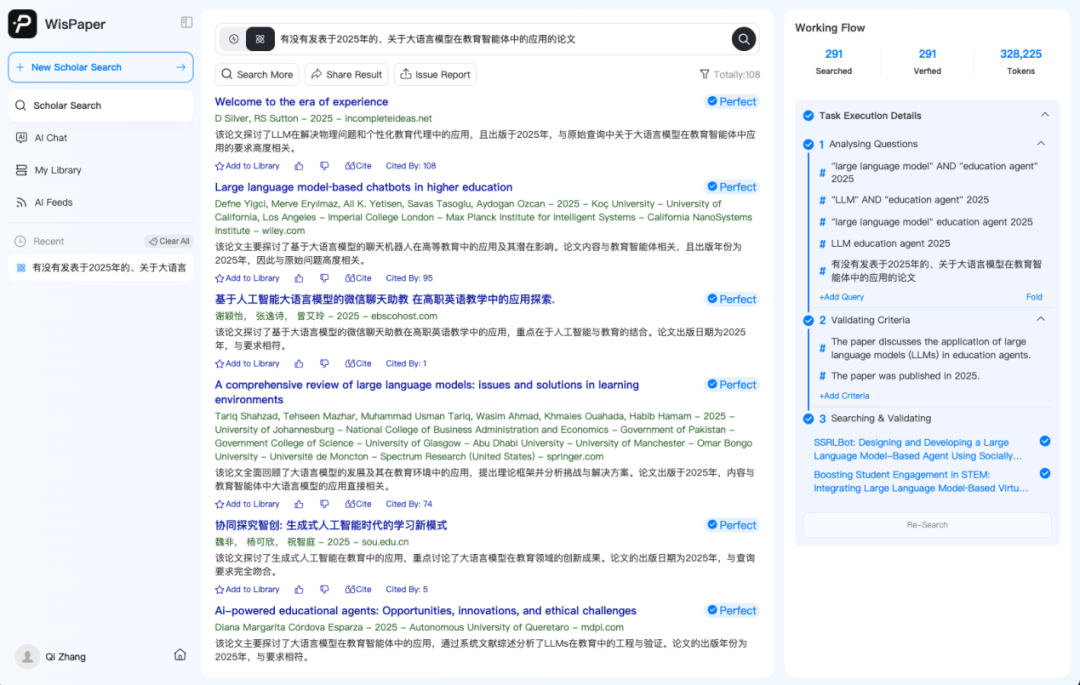
Task: Thumbs up the 'Welcome to the era of experience' paper
Action: [x=299, y=166]
